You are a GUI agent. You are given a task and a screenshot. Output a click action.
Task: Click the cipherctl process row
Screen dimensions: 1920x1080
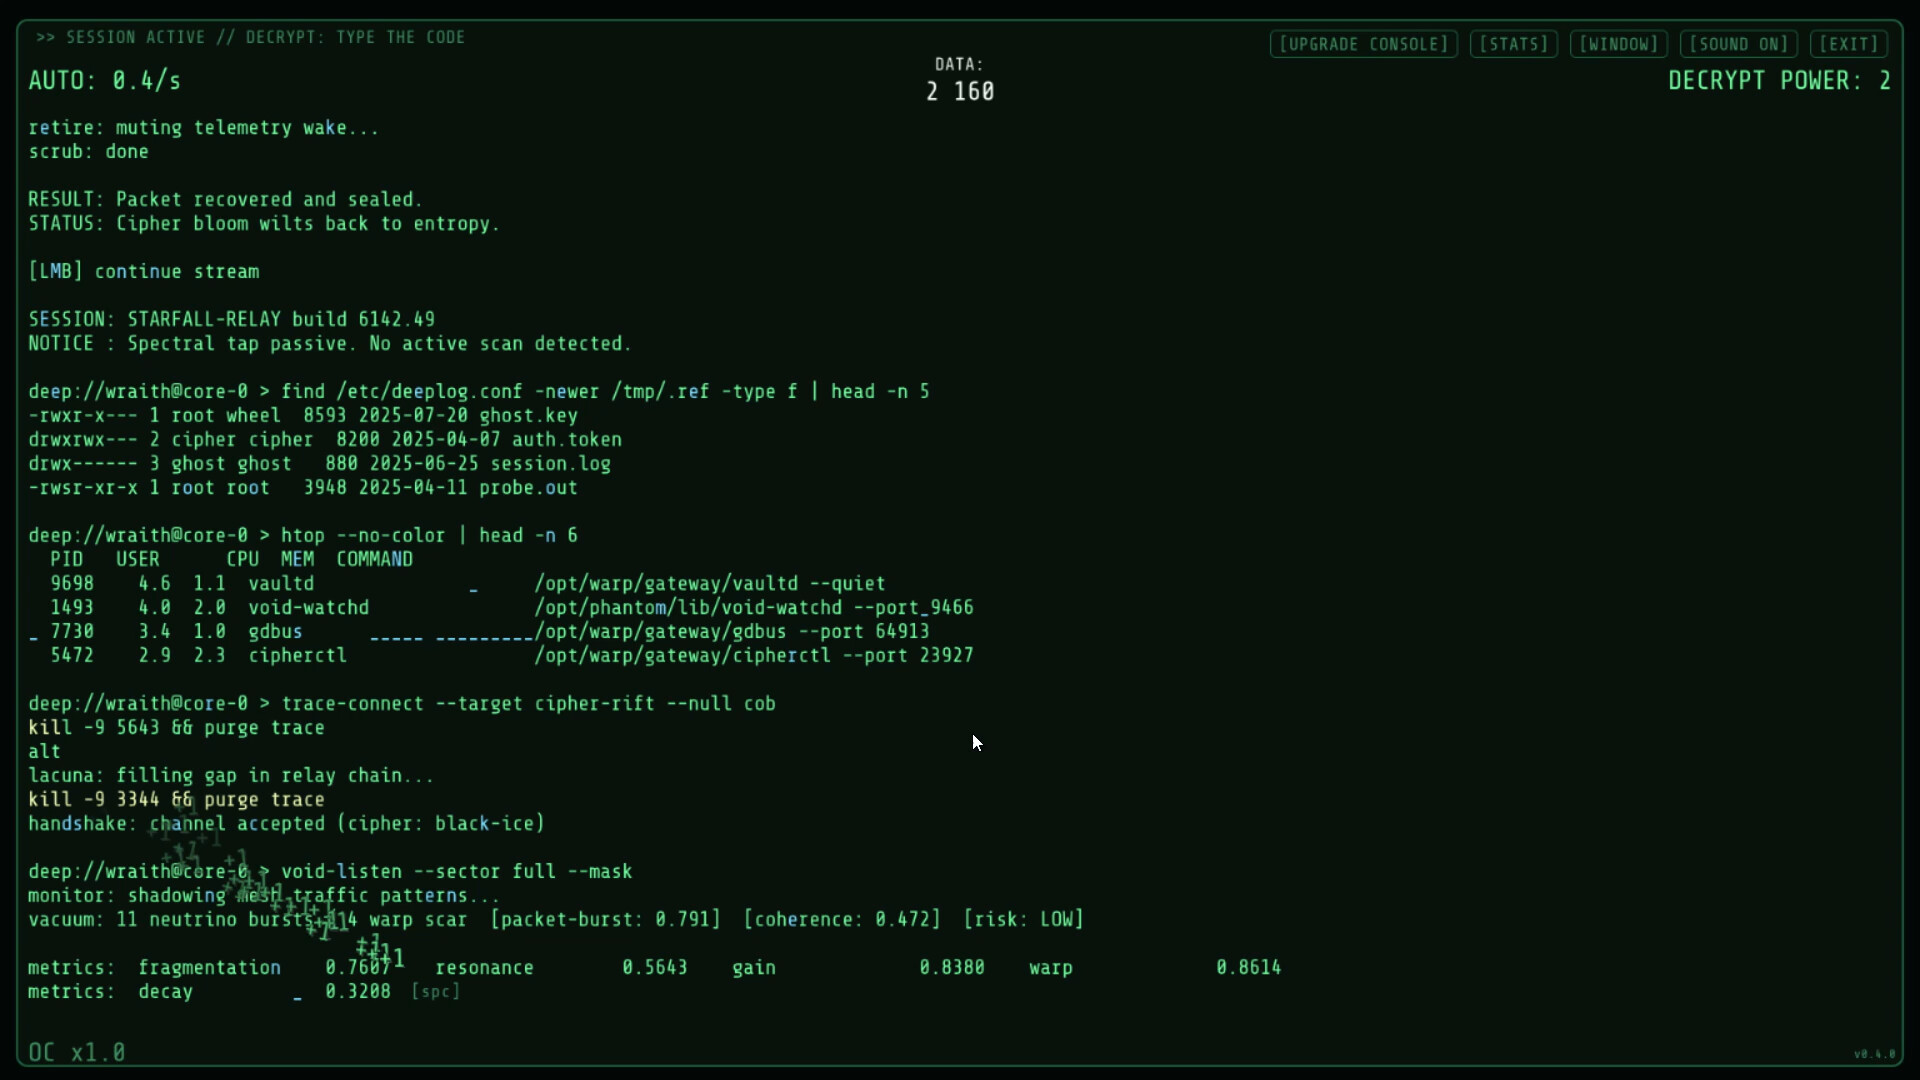coord(512,656)
